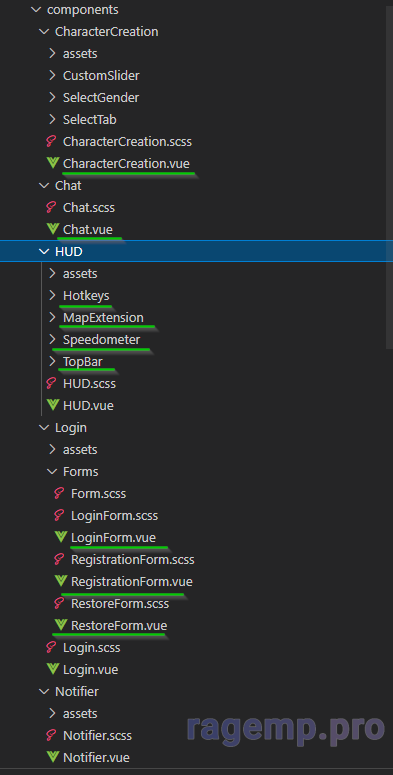Open the HUD.vue file
Image resolution: width=393 pixels, height=775 pixels.
coord(88,406)
